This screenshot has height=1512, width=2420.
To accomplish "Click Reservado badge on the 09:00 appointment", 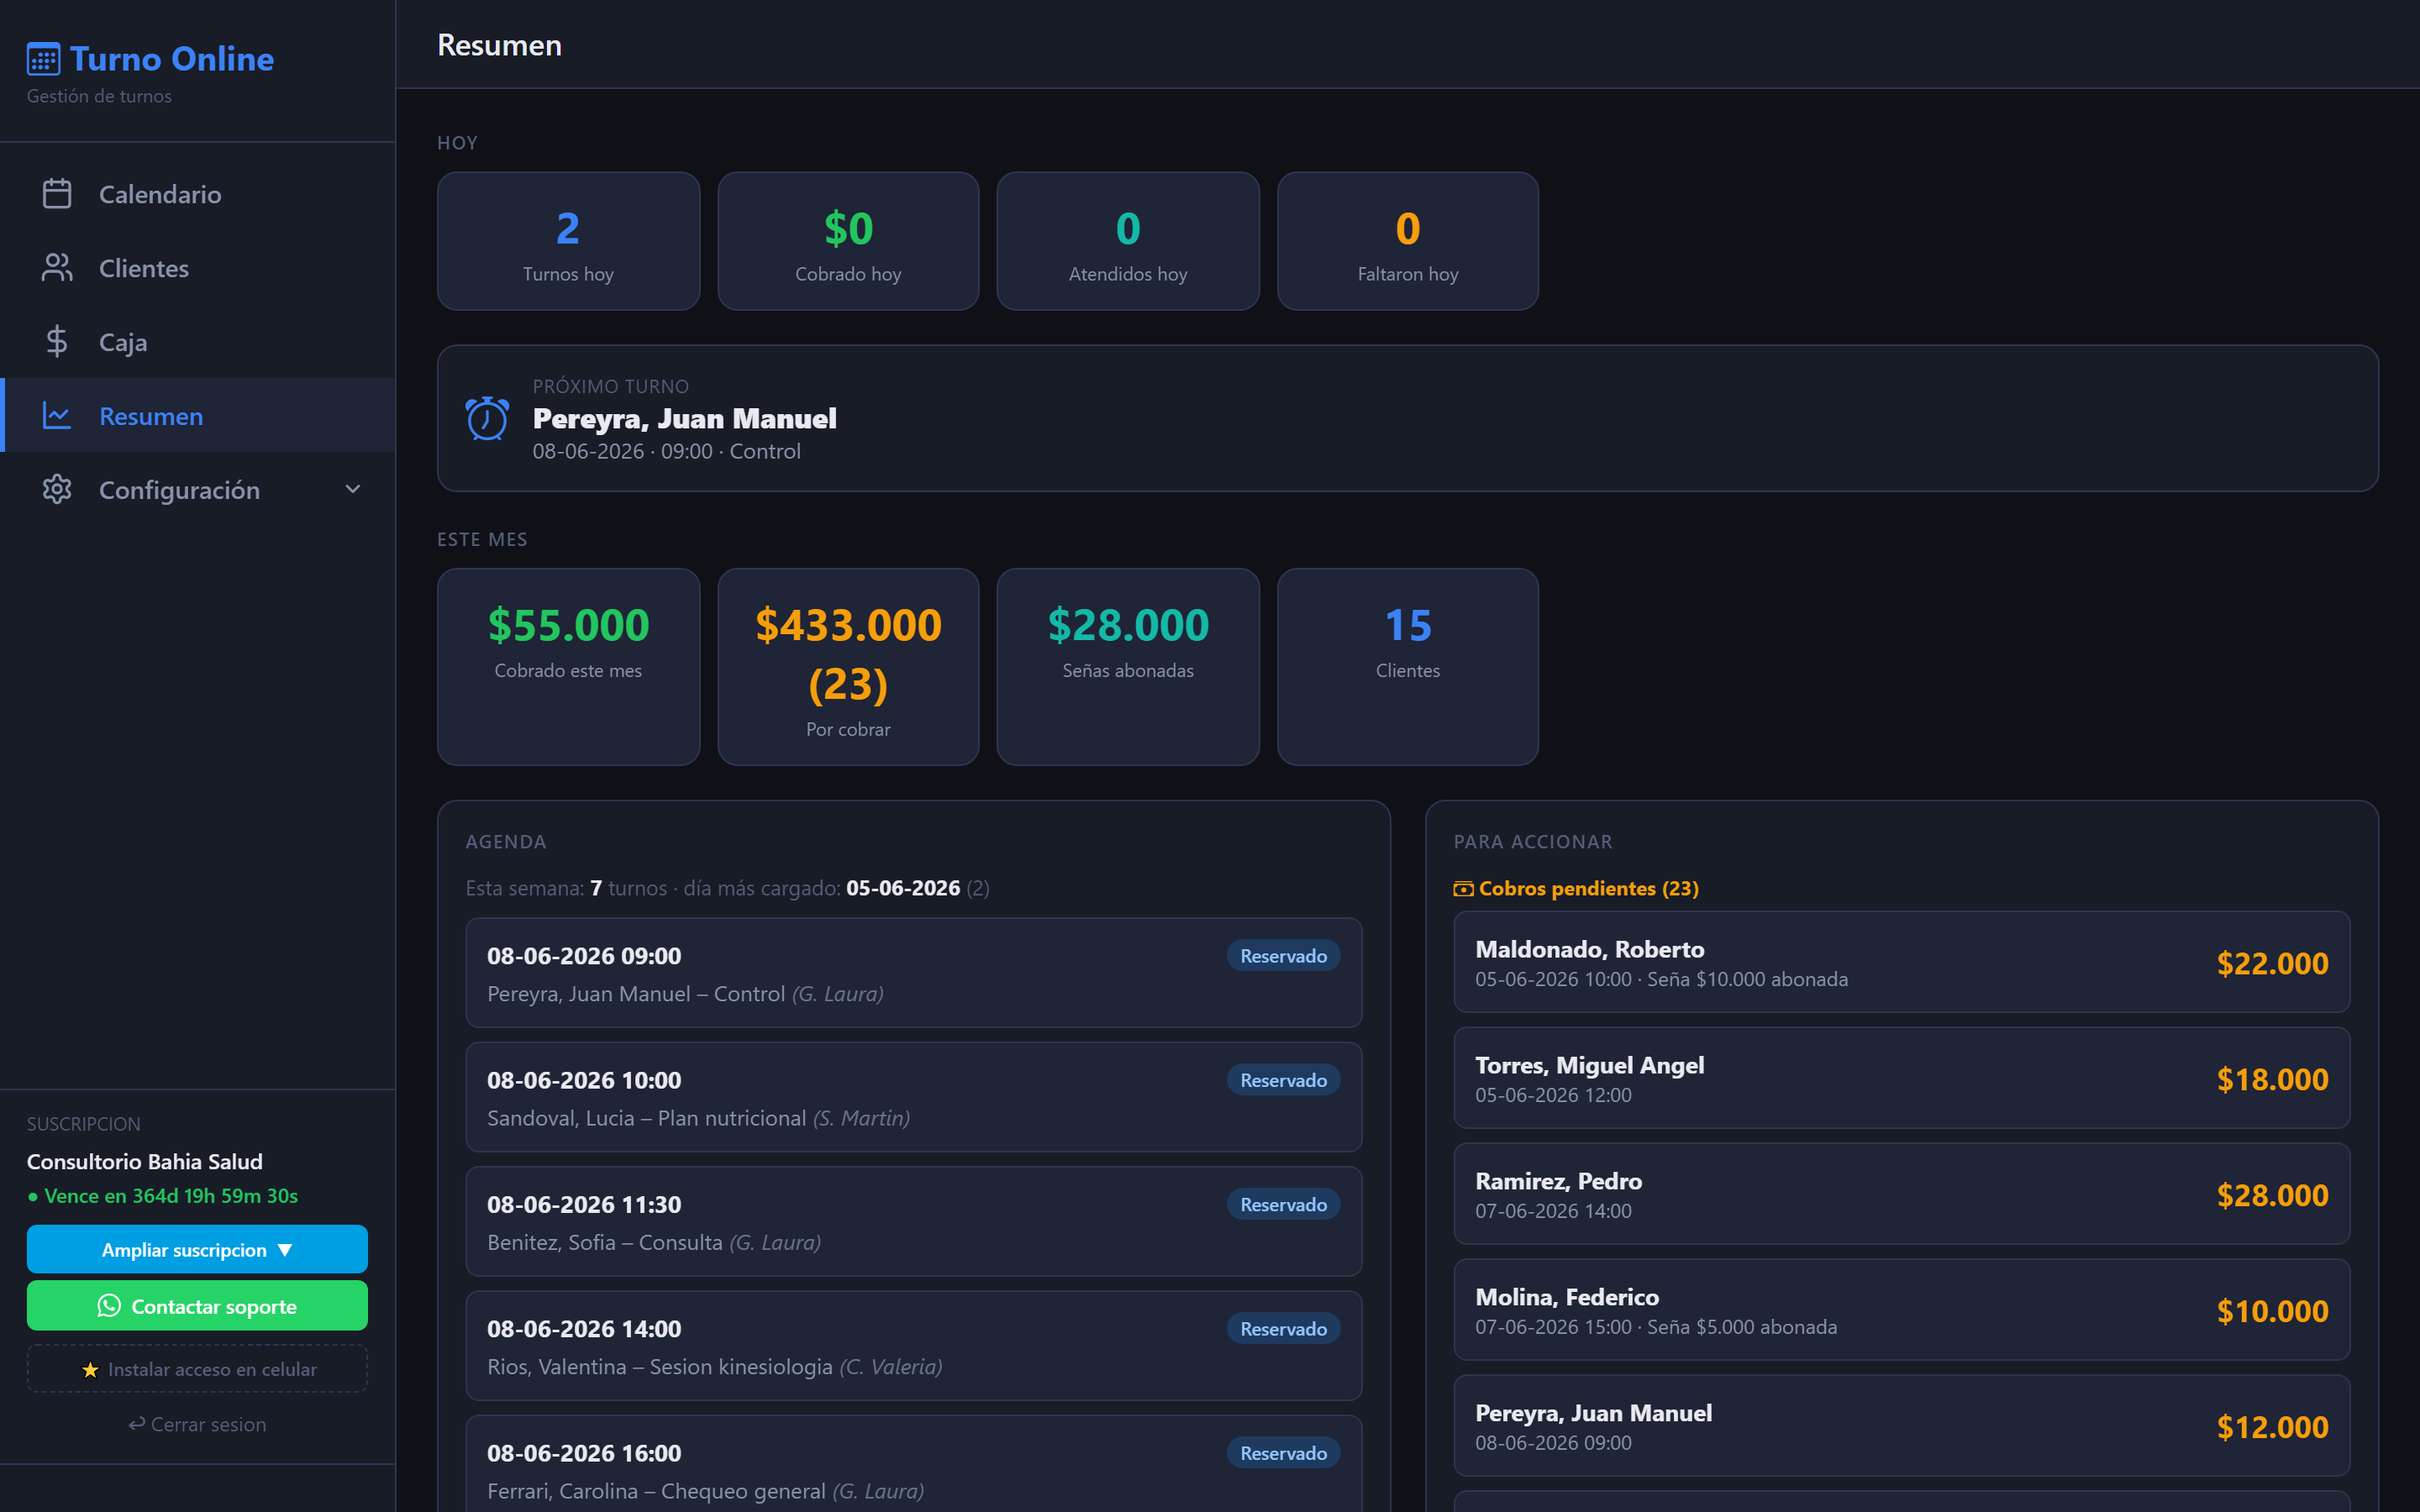I will (1284, 956).
